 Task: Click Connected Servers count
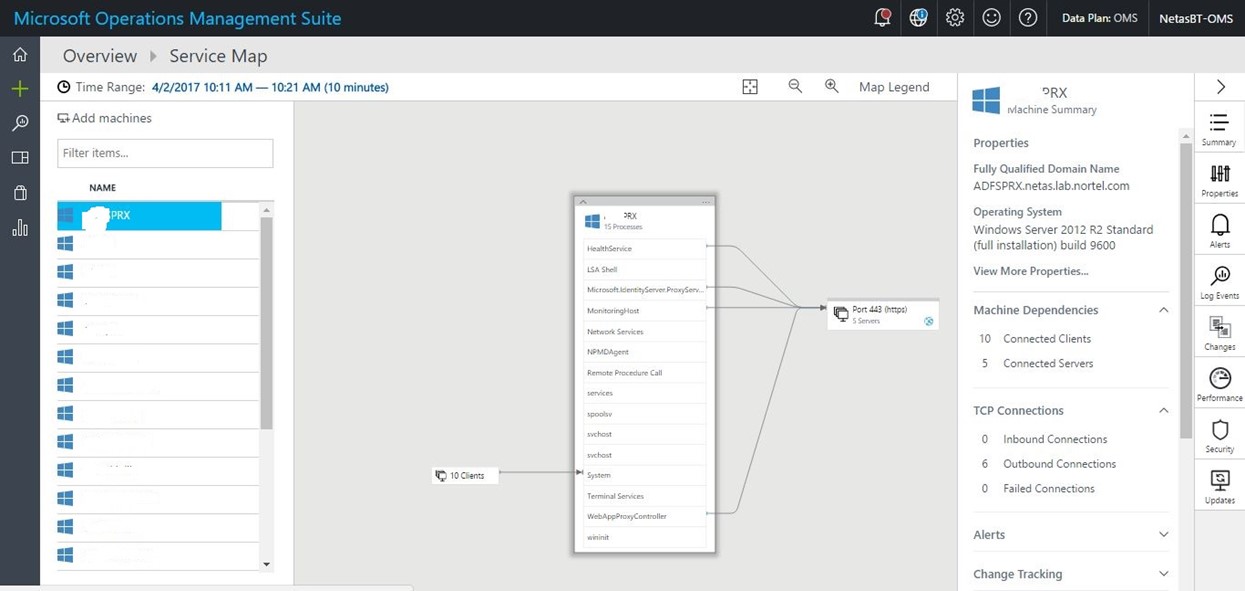[1037, 364]
